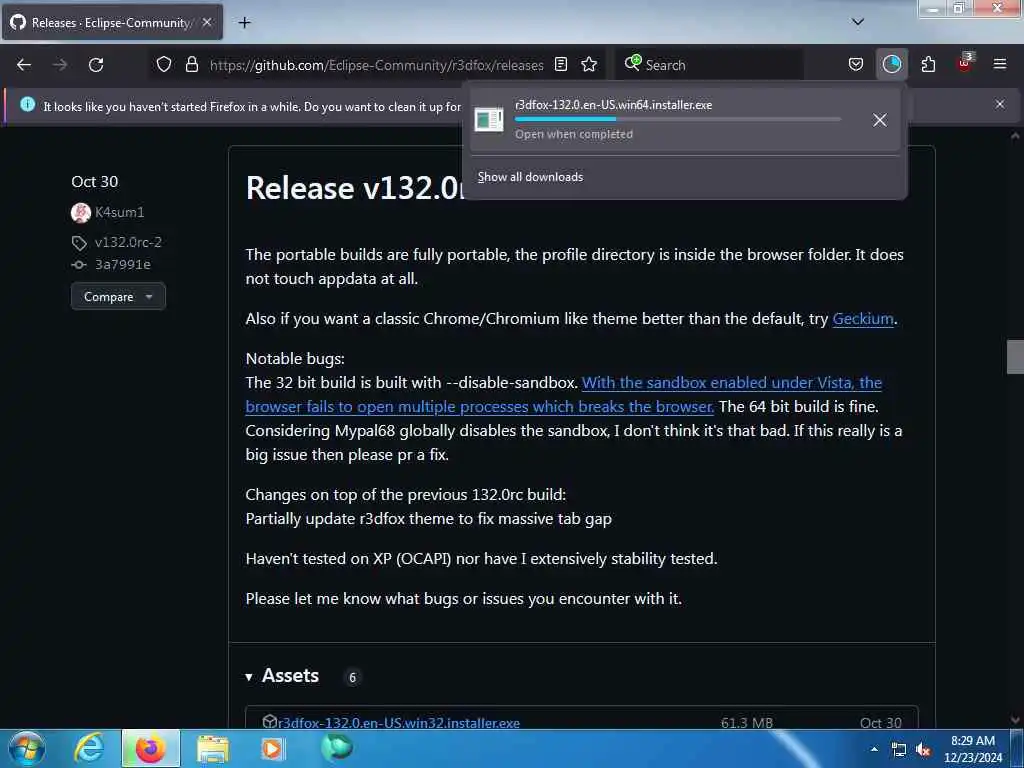Open the hamburger application menu

1000,65
